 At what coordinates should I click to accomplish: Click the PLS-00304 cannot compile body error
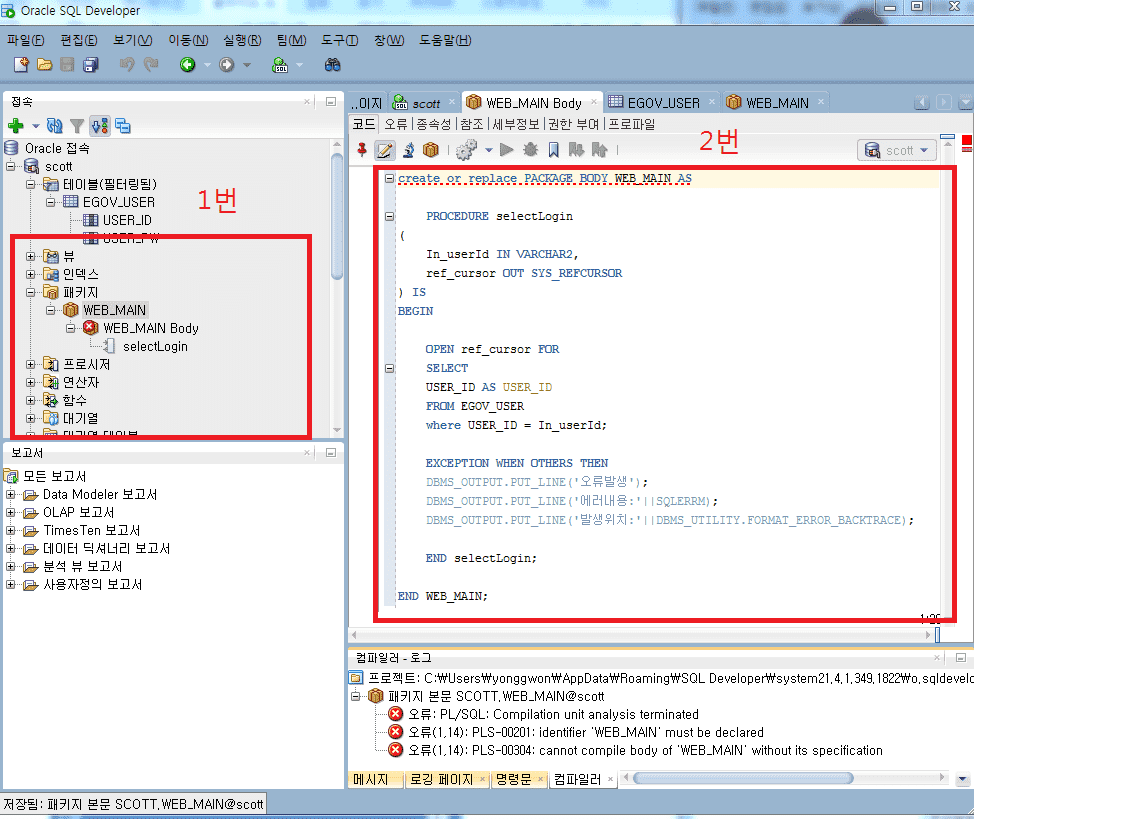645,750
